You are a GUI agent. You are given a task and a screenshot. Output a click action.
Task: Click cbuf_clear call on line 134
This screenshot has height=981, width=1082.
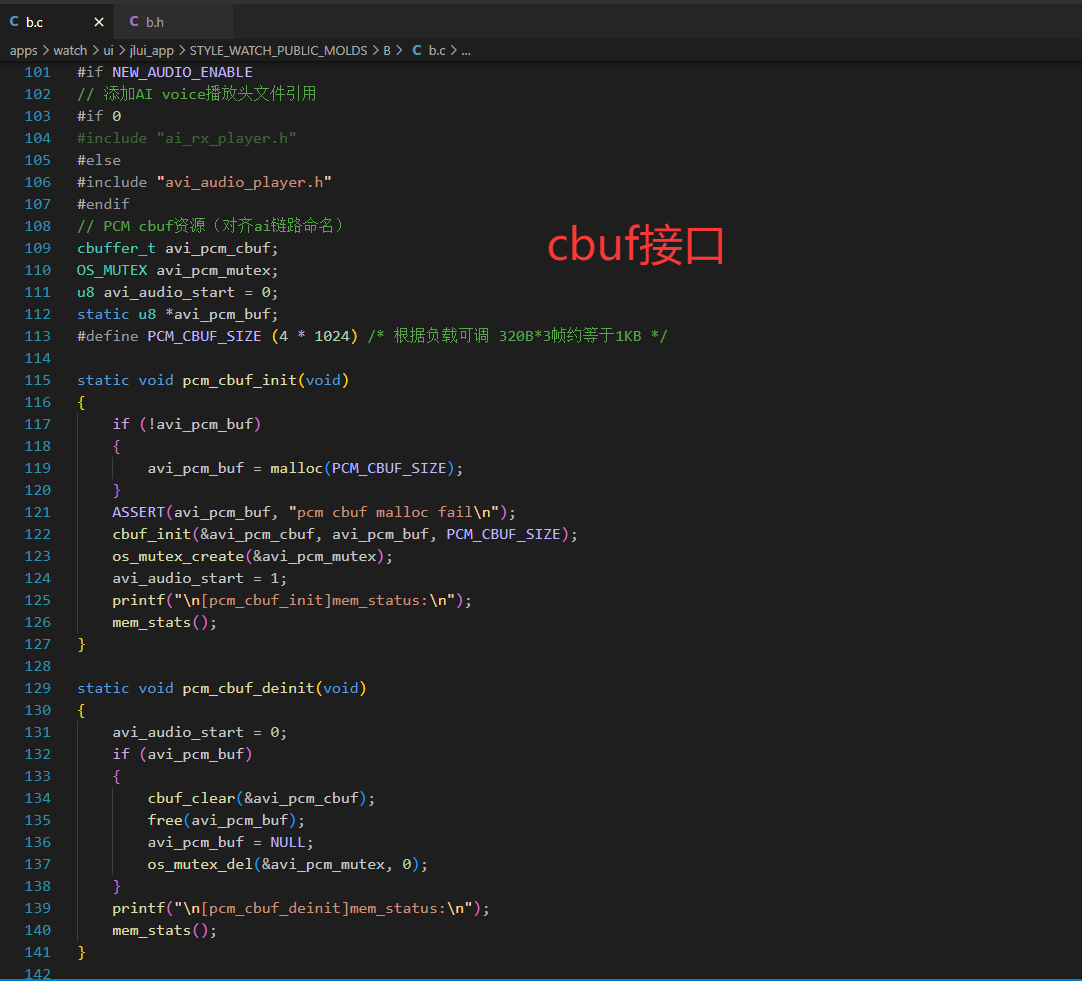pos(191,798)
